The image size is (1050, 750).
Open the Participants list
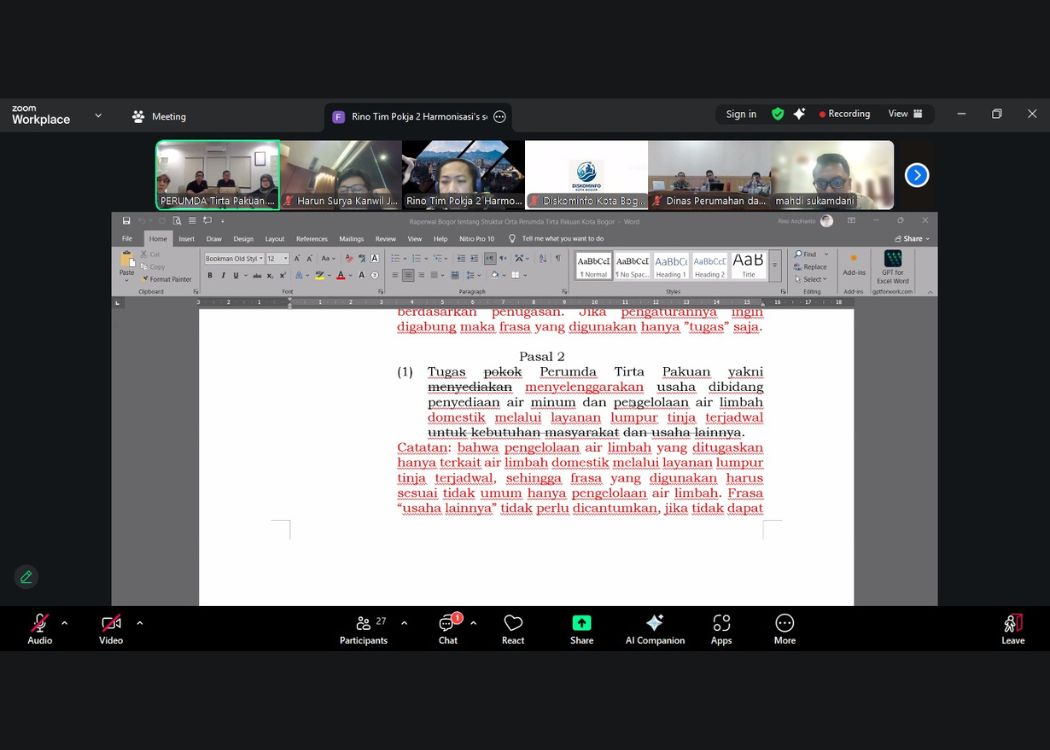click(364, 628)
